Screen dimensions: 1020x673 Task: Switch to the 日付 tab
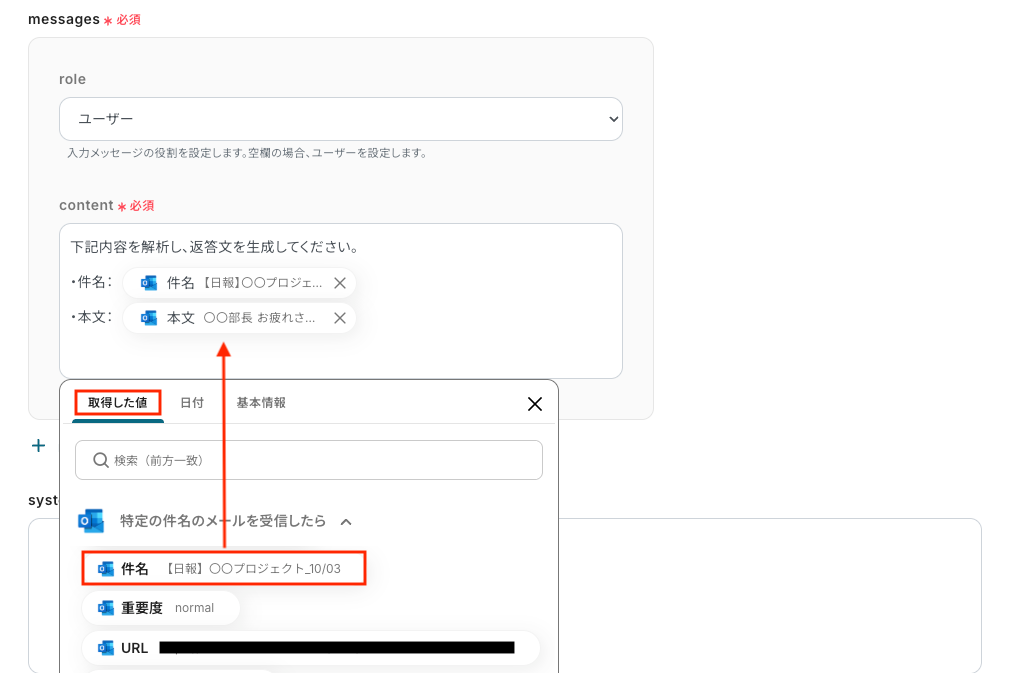pyautogui.click(x=192, y=403)
